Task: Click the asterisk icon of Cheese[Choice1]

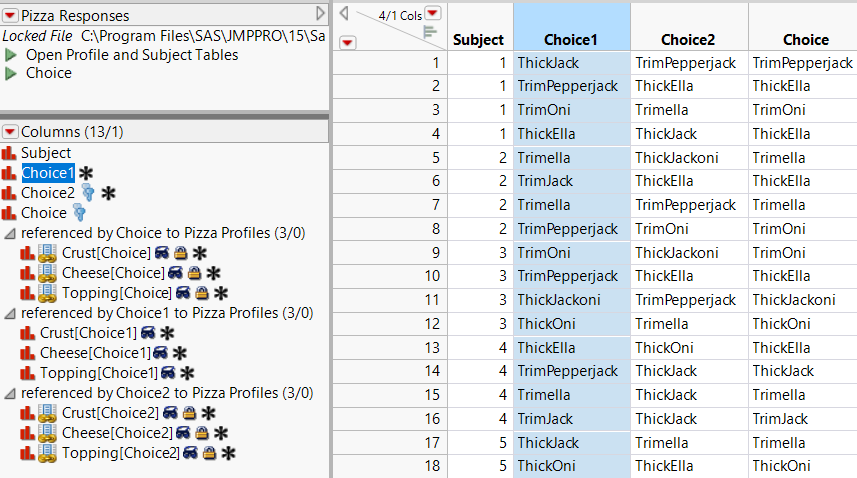Action: point(179,353)
